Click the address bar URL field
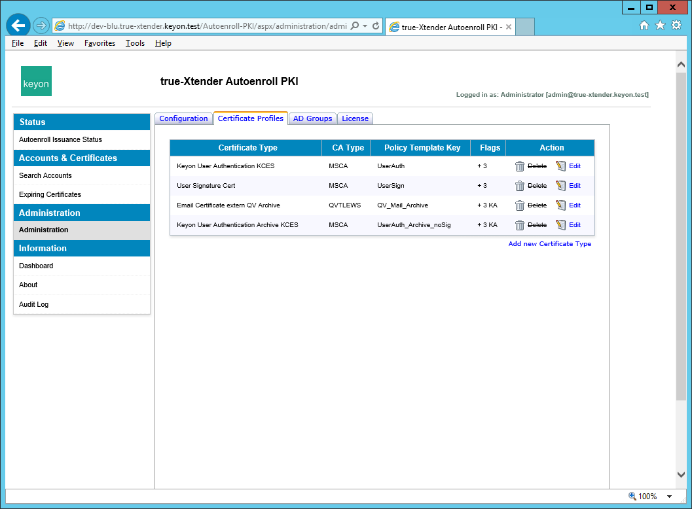The image size is (692, 509). tap(207, 26)
